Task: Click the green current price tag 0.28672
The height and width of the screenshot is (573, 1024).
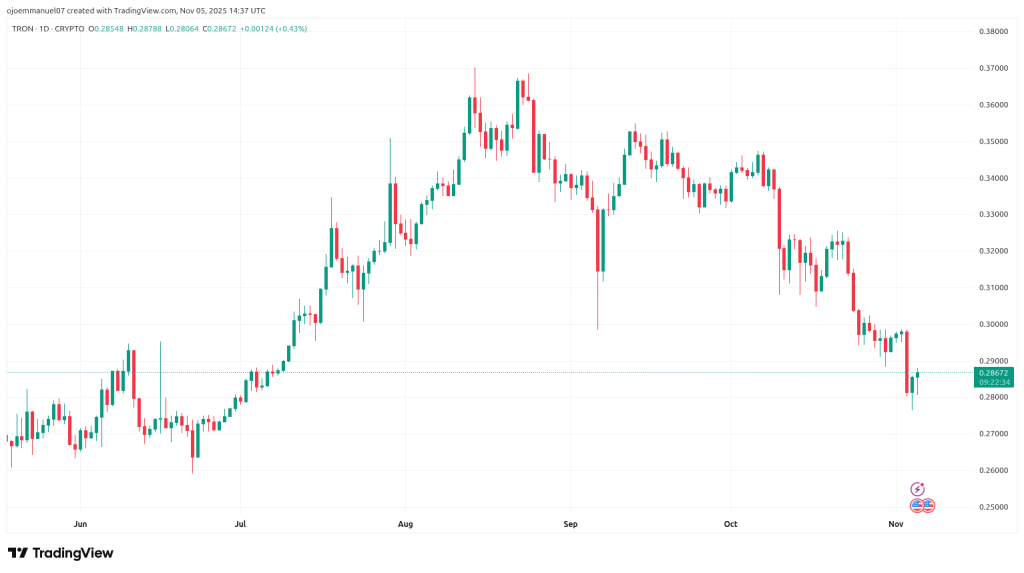Action: pos(993,372)
